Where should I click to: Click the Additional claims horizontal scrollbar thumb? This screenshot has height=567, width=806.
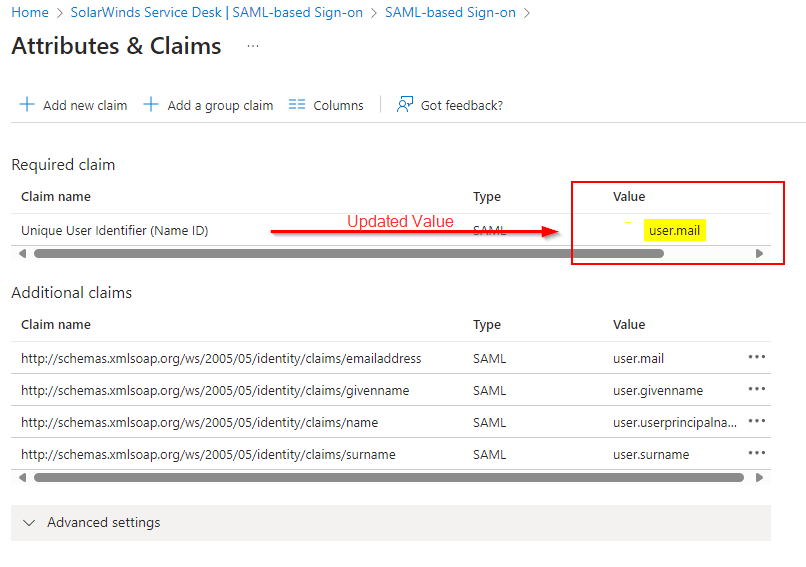tap(389, 478)
